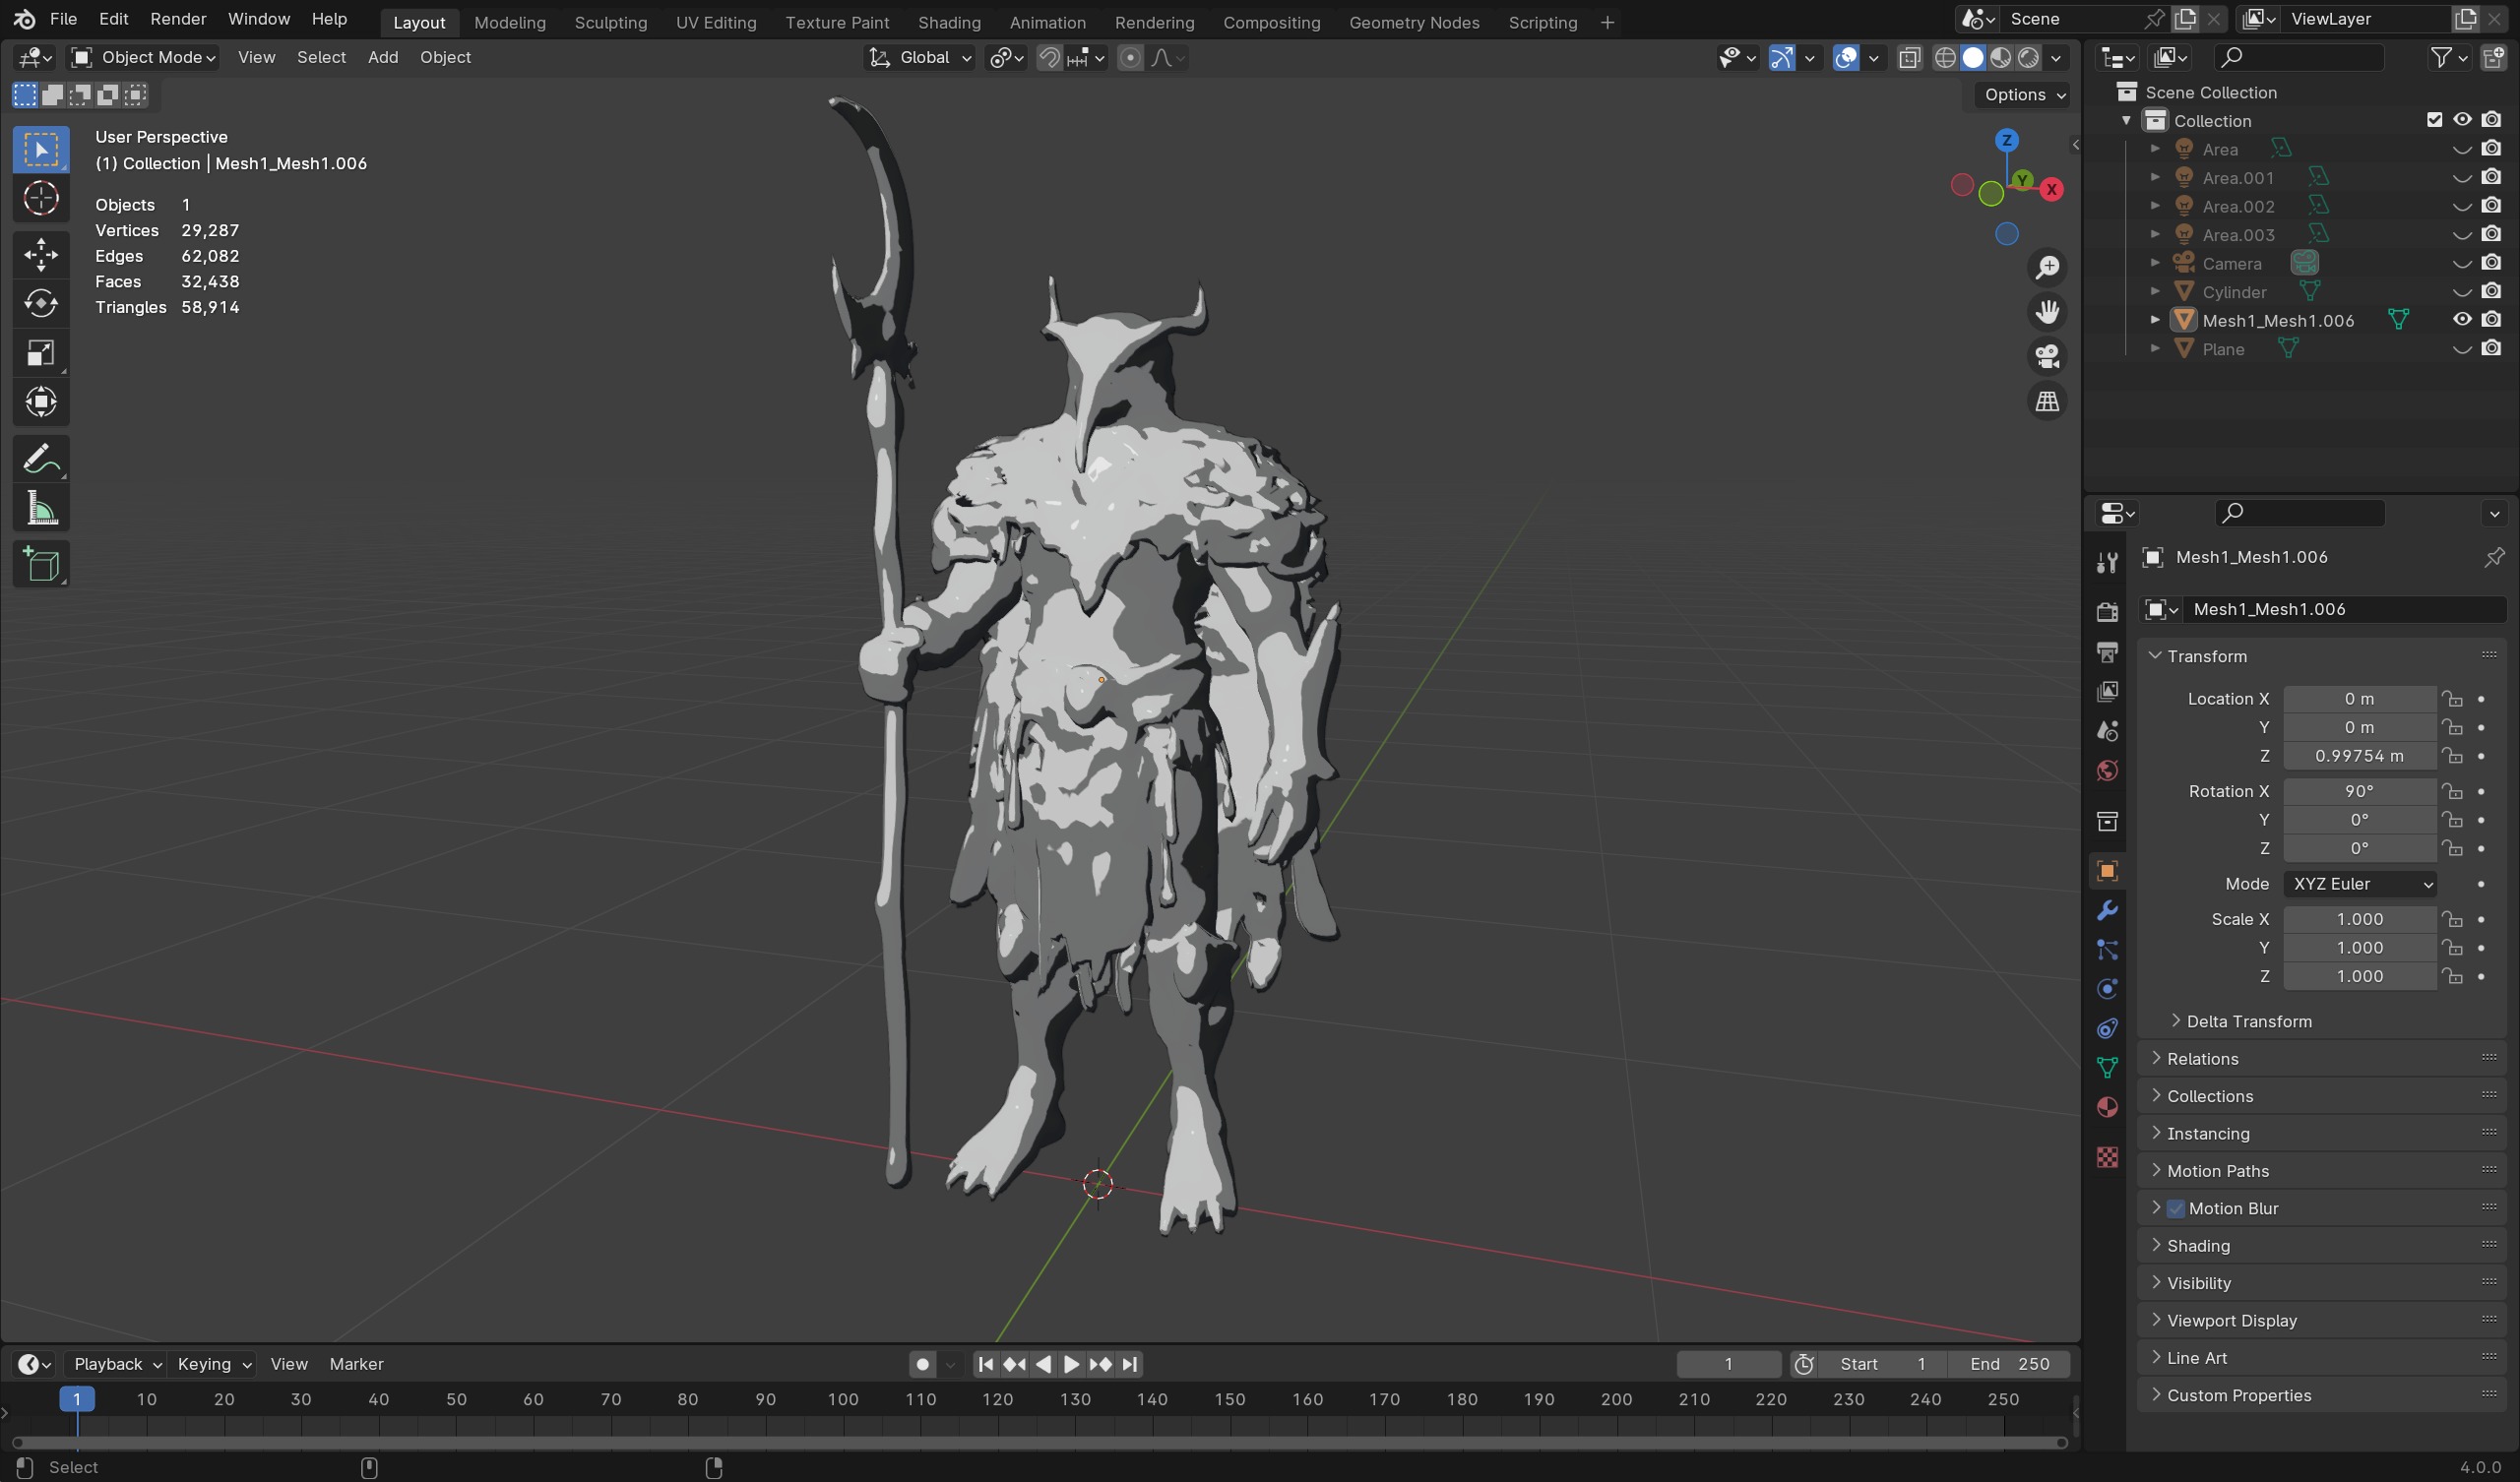
Task: Open the Physics properties tab
Action: (x=2107, y=989)
